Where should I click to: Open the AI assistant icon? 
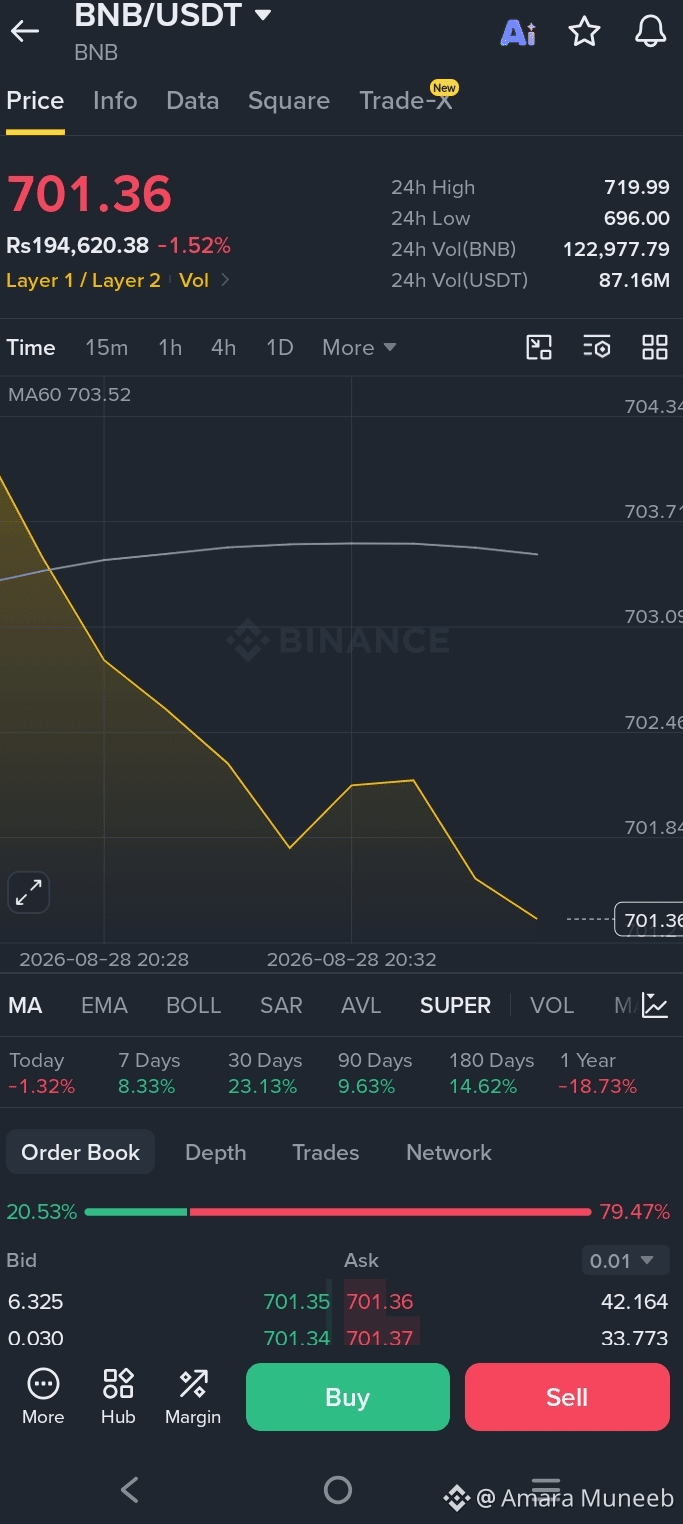518,32
